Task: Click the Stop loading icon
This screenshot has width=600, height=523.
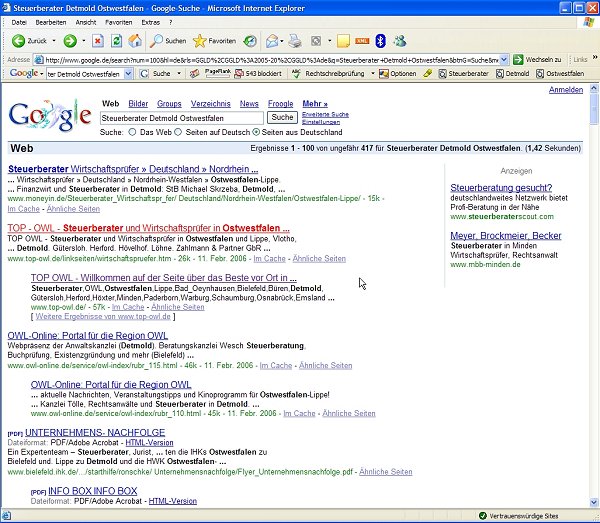Action: pos(97,41)
